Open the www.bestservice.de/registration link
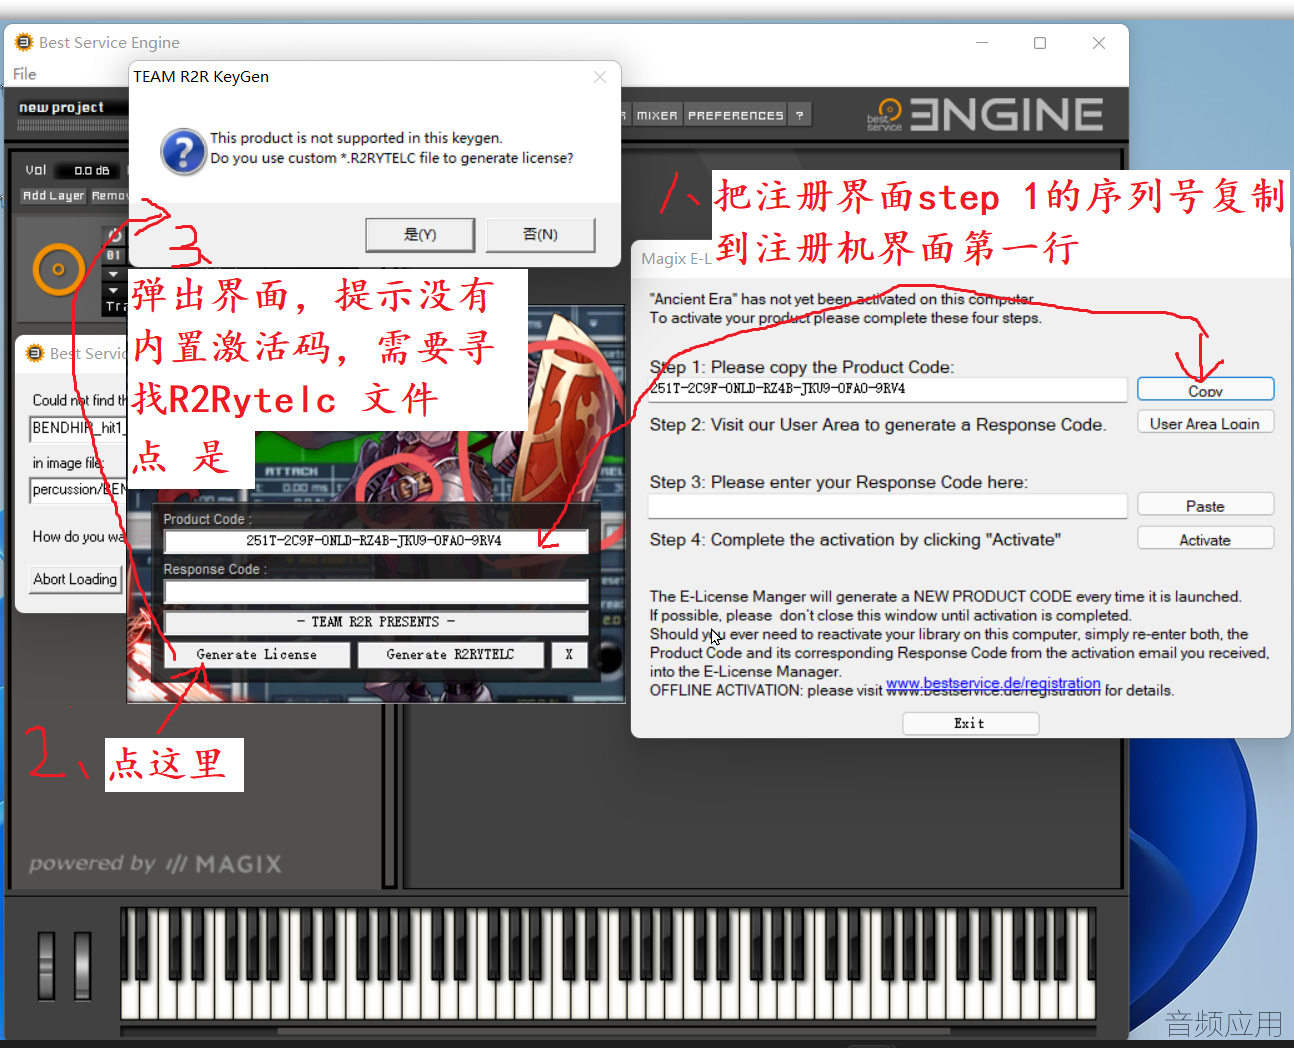Viewport: 1294px width, 1048px height. [x=993, y=684]
